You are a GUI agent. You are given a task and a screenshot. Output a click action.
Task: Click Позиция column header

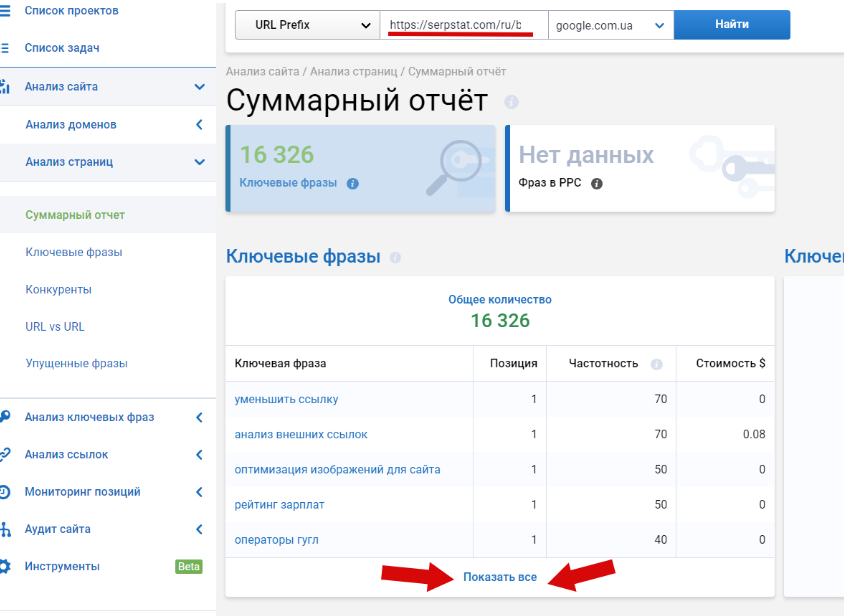pos(514,363)
